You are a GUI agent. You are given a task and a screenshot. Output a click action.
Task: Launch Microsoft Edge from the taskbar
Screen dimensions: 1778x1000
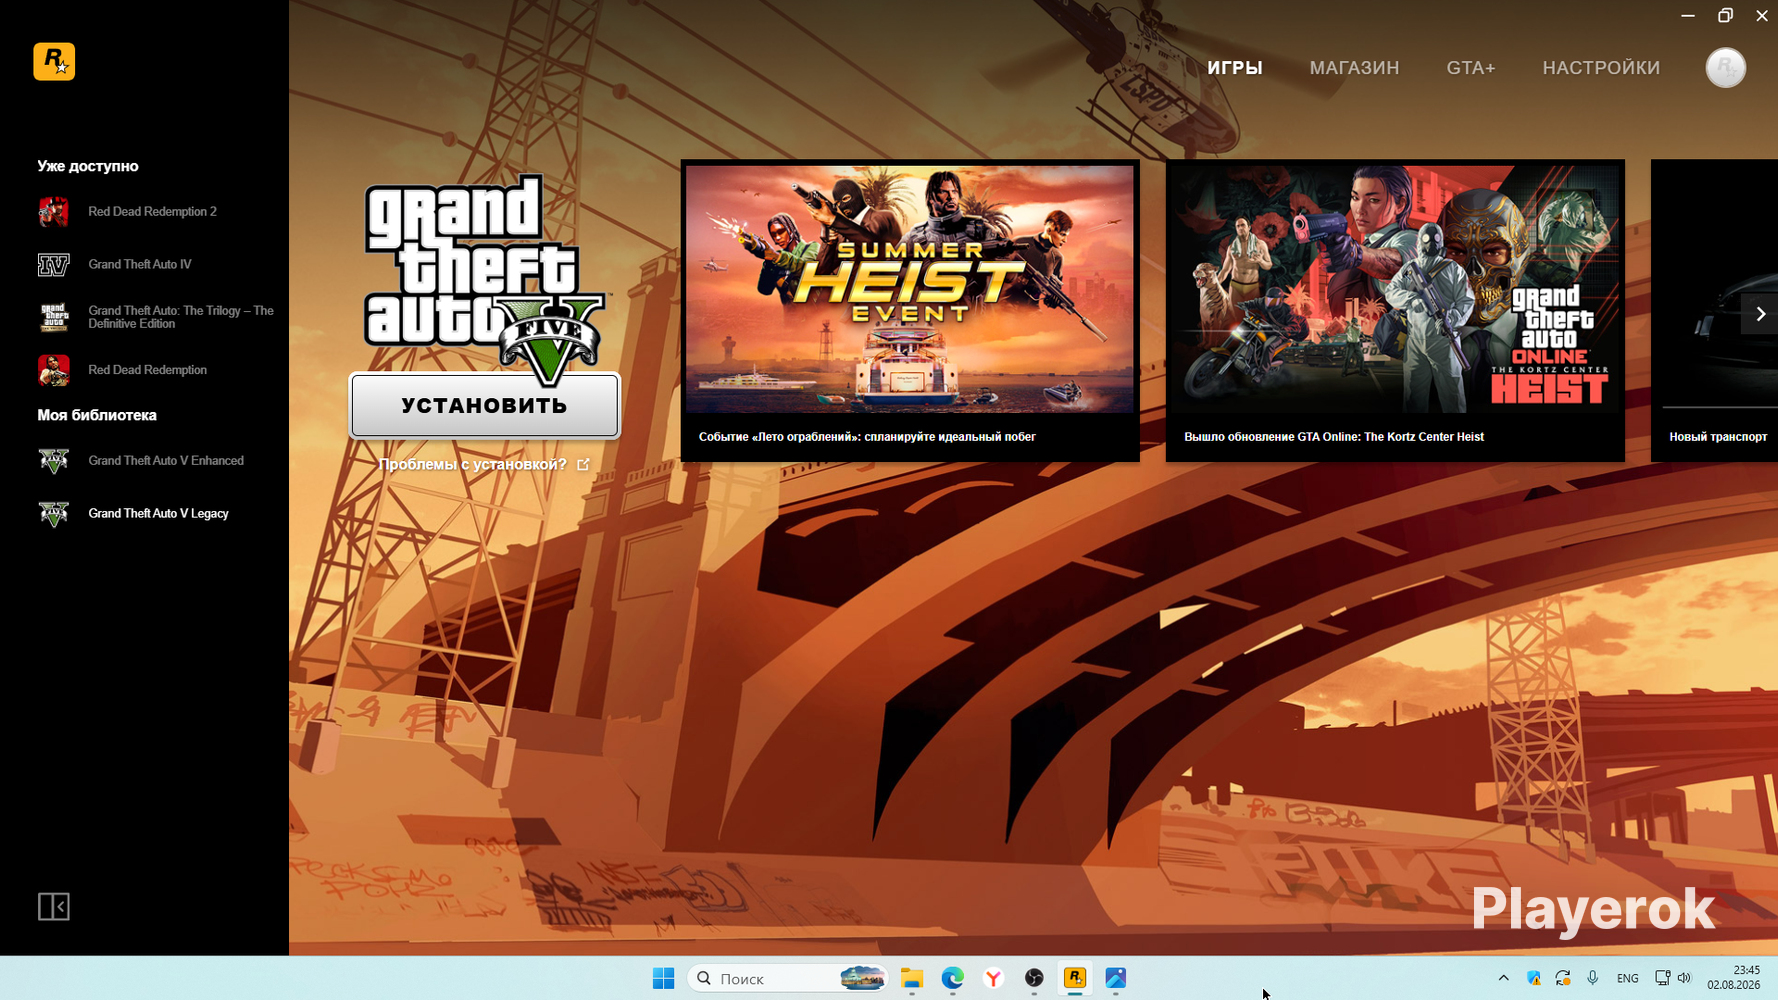tap(953, 978)
